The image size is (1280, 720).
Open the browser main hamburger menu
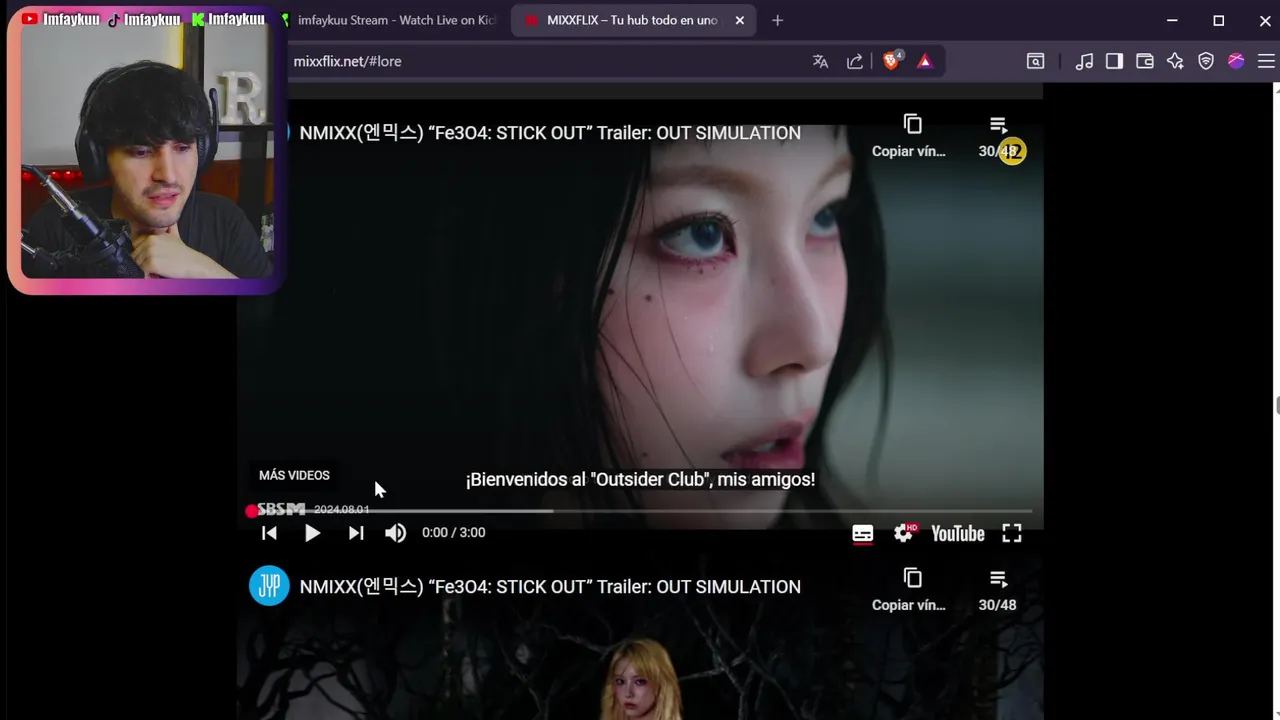coord(1266,61)
